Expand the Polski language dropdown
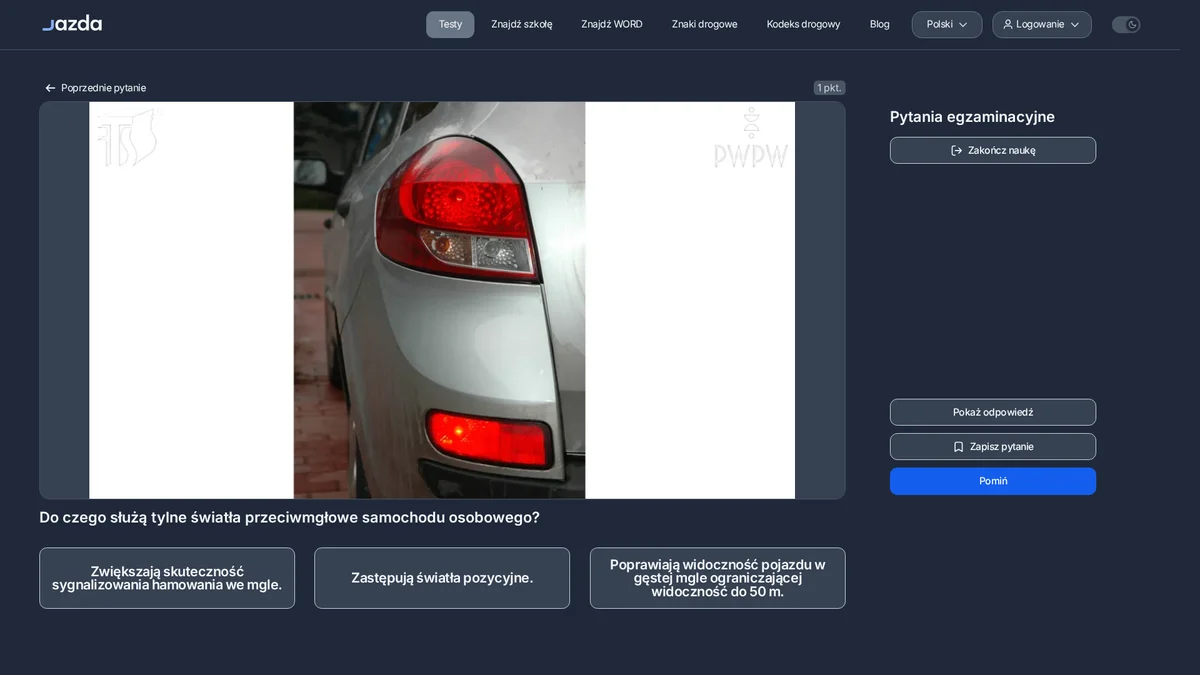 coord(947,24)
